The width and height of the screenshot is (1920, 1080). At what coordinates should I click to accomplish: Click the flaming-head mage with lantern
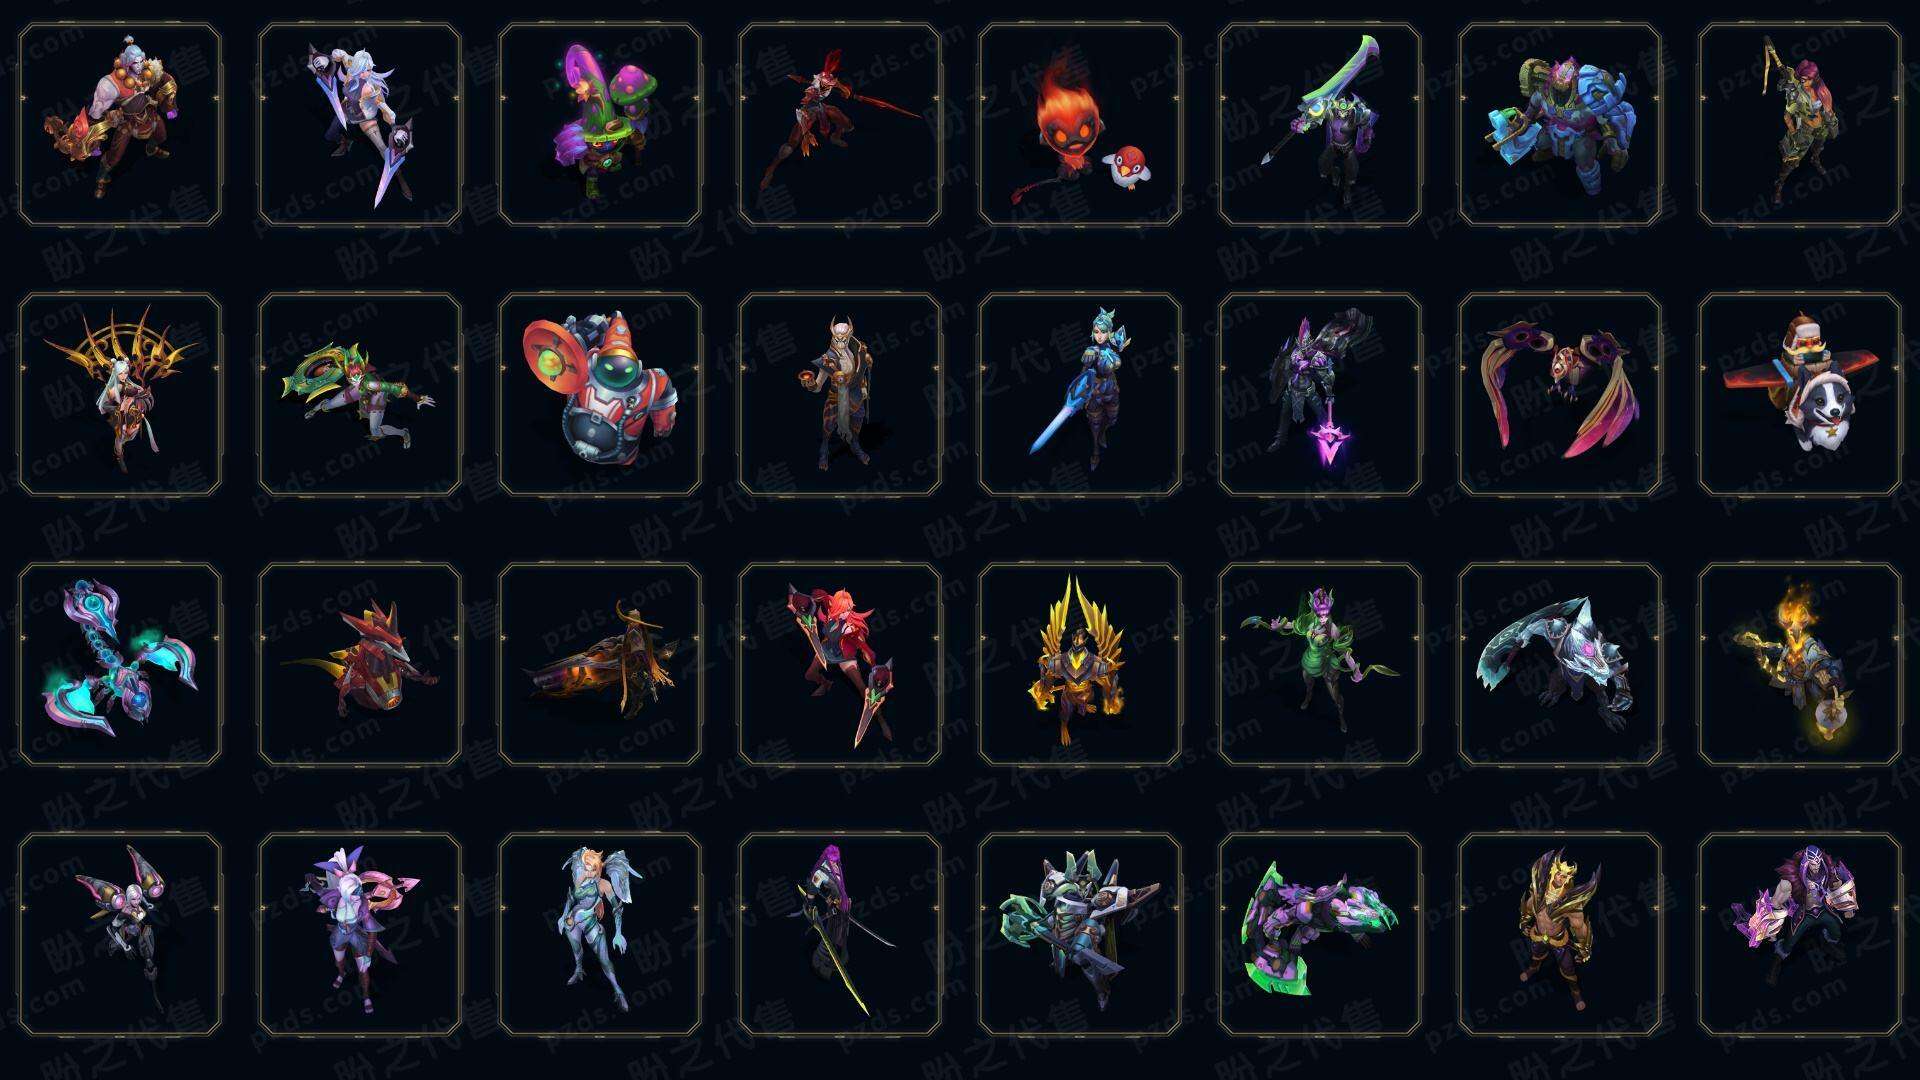point(1800,664)
